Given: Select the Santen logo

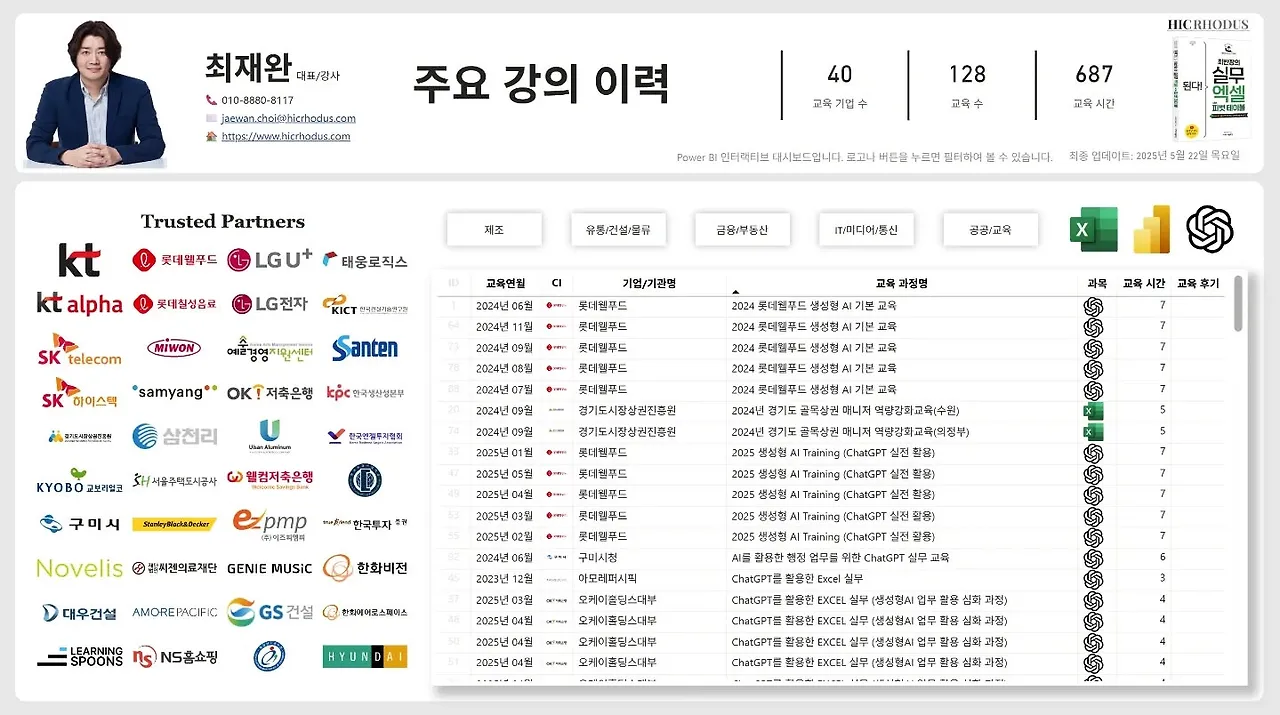Looking at the screenshot, I should point(365,348).
